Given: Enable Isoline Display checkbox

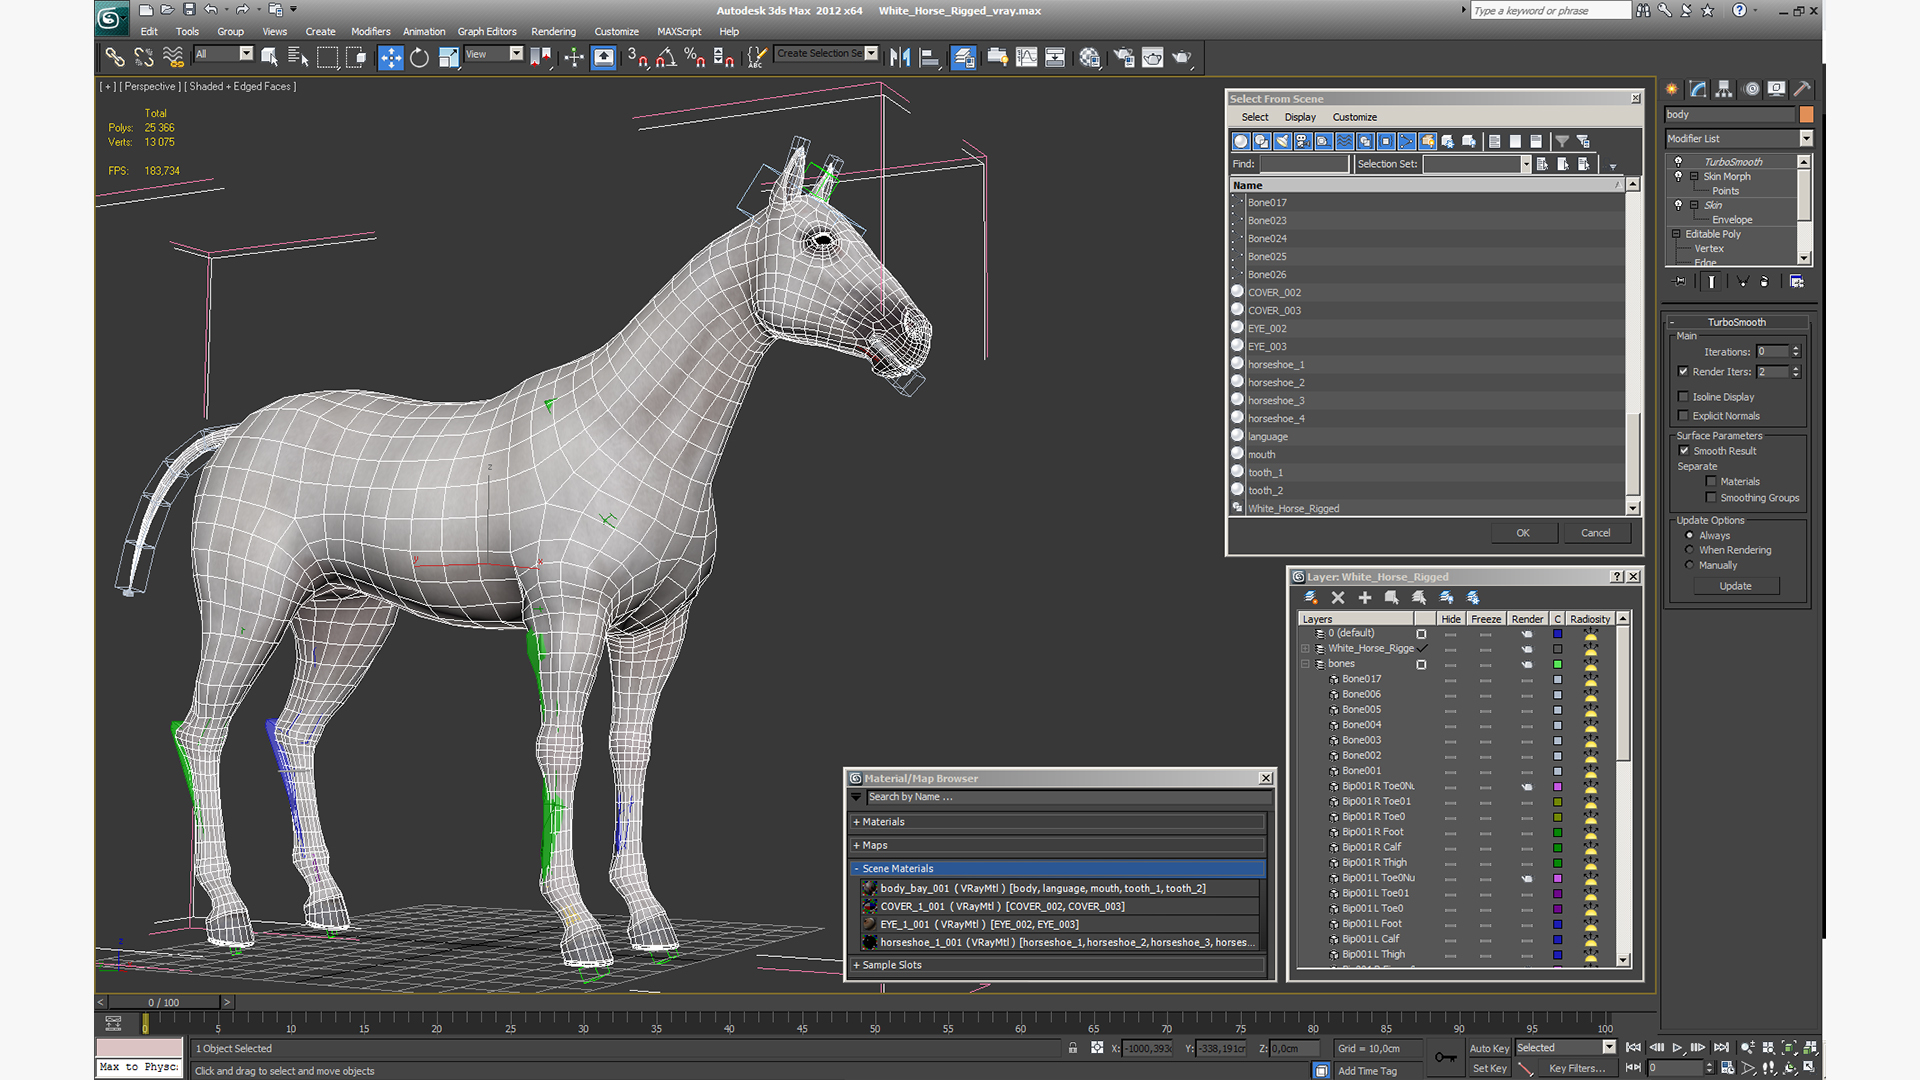Looking at the screenshot, I should (1684, 397).
